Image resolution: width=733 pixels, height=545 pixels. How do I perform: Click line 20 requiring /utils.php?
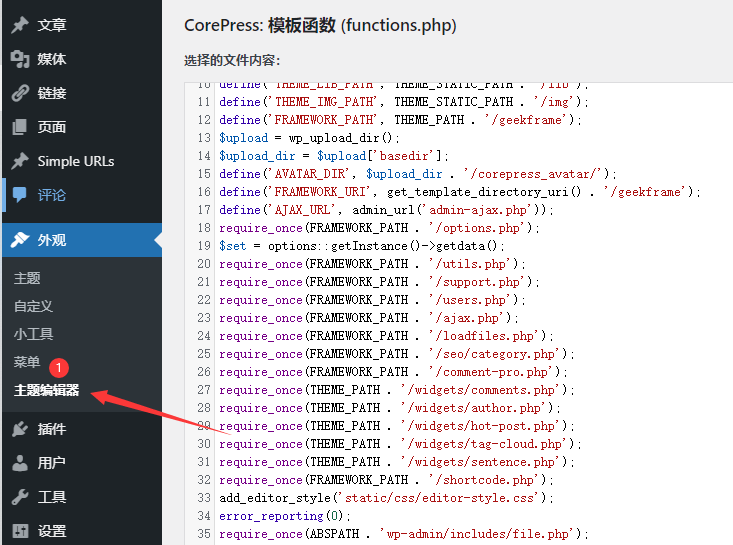(x=372, y=264)
